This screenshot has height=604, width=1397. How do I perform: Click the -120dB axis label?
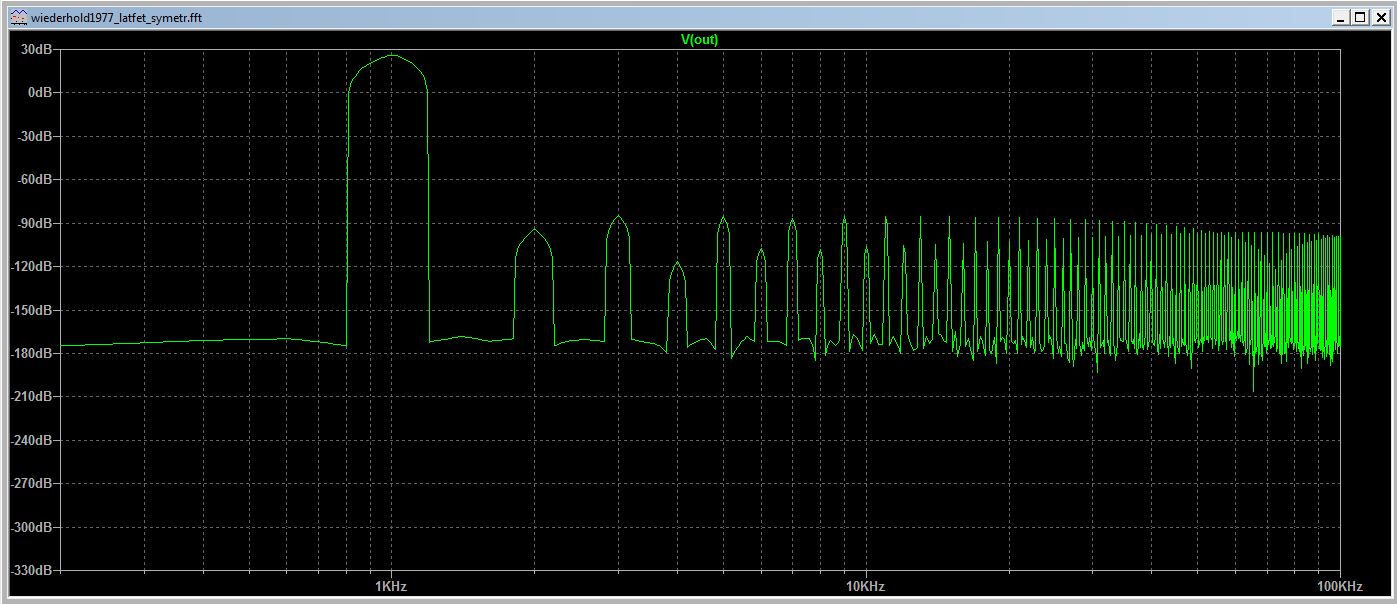(31, 266)
